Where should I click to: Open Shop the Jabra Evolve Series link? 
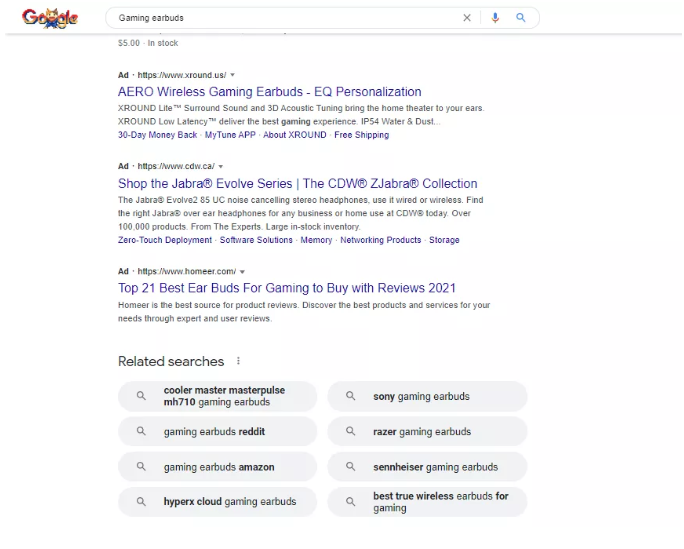coord(297,183)
